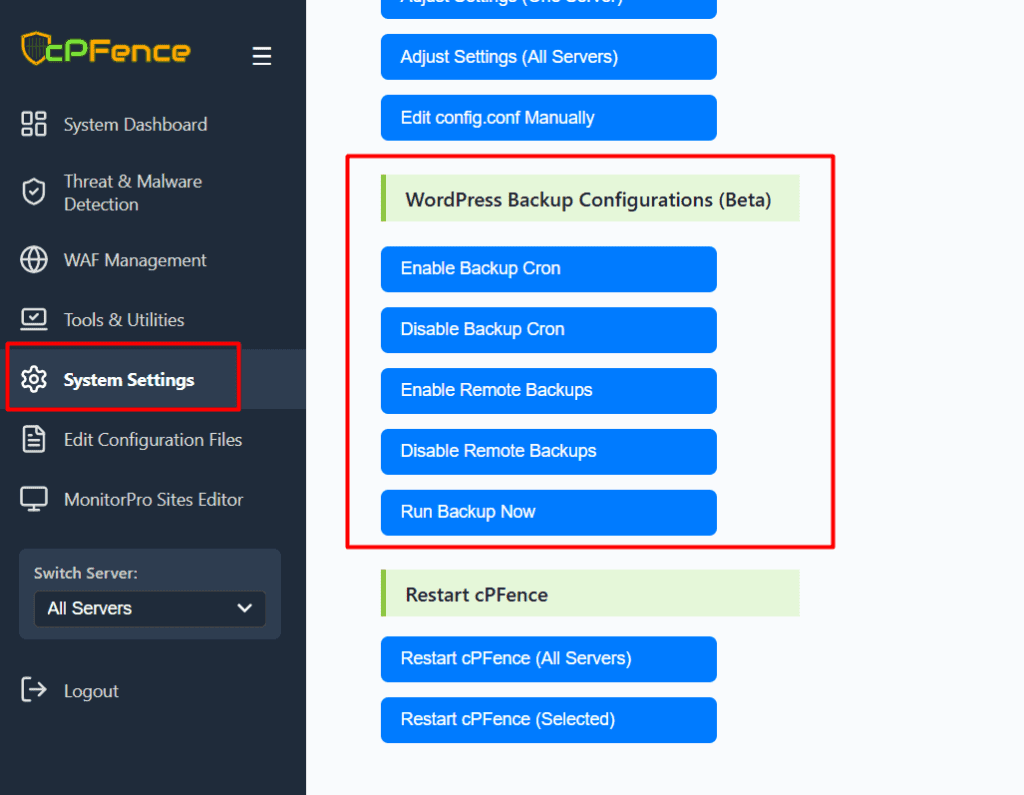Toggle the hamburger sidebar menu icon
The width and height of the screenshot is (1024, 795).
[x=262, y=56]
